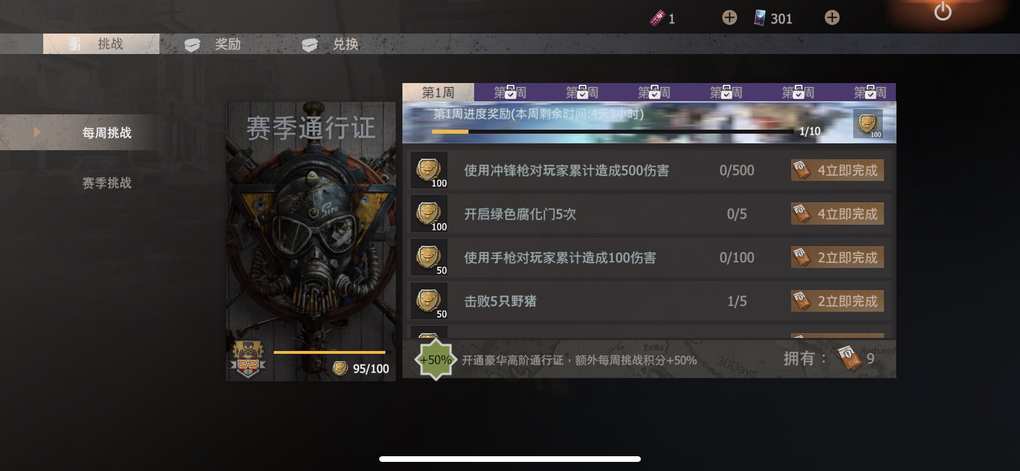Tap the green +50% badge icon
This screenshot has width=1020, height=471.
click(x=436, y=359)
